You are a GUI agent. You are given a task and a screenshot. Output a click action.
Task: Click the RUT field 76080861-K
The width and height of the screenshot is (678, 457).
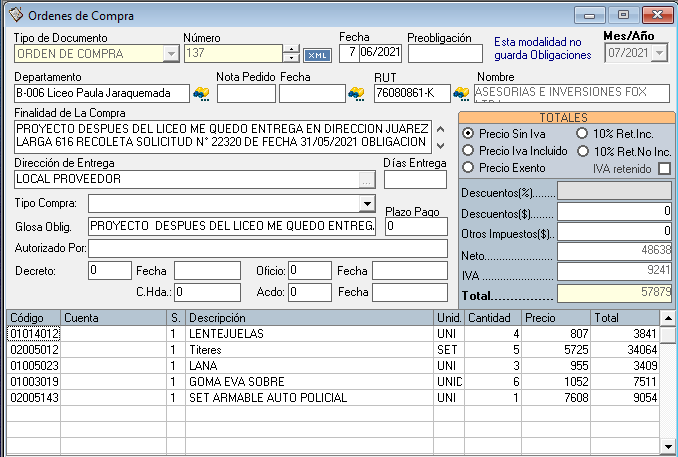tap(412, 93)
